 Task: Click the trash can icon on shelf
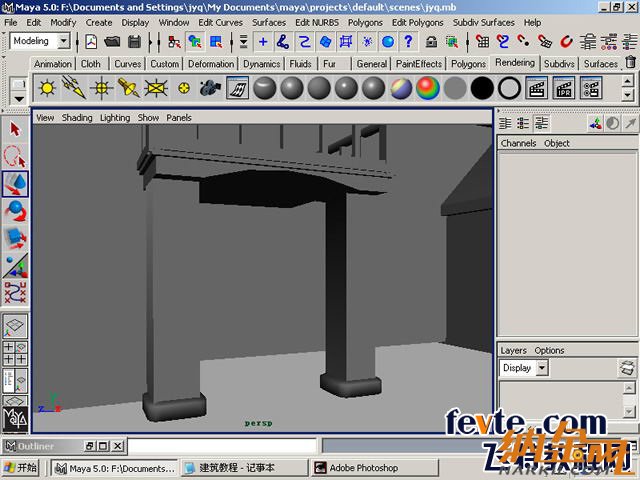(x=630, y=63)
